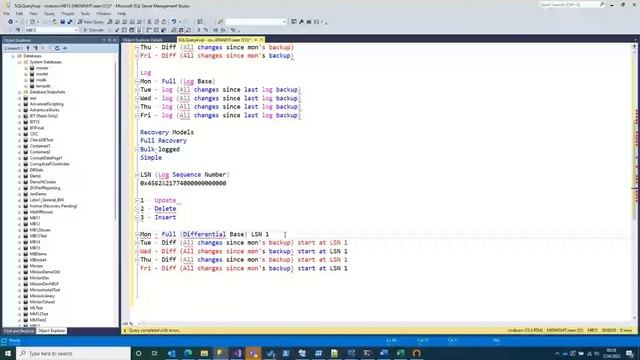This screenshot has height=360, width=640.
Task: Expand the AdventureWorks database node
Action: tap(19, 110)
